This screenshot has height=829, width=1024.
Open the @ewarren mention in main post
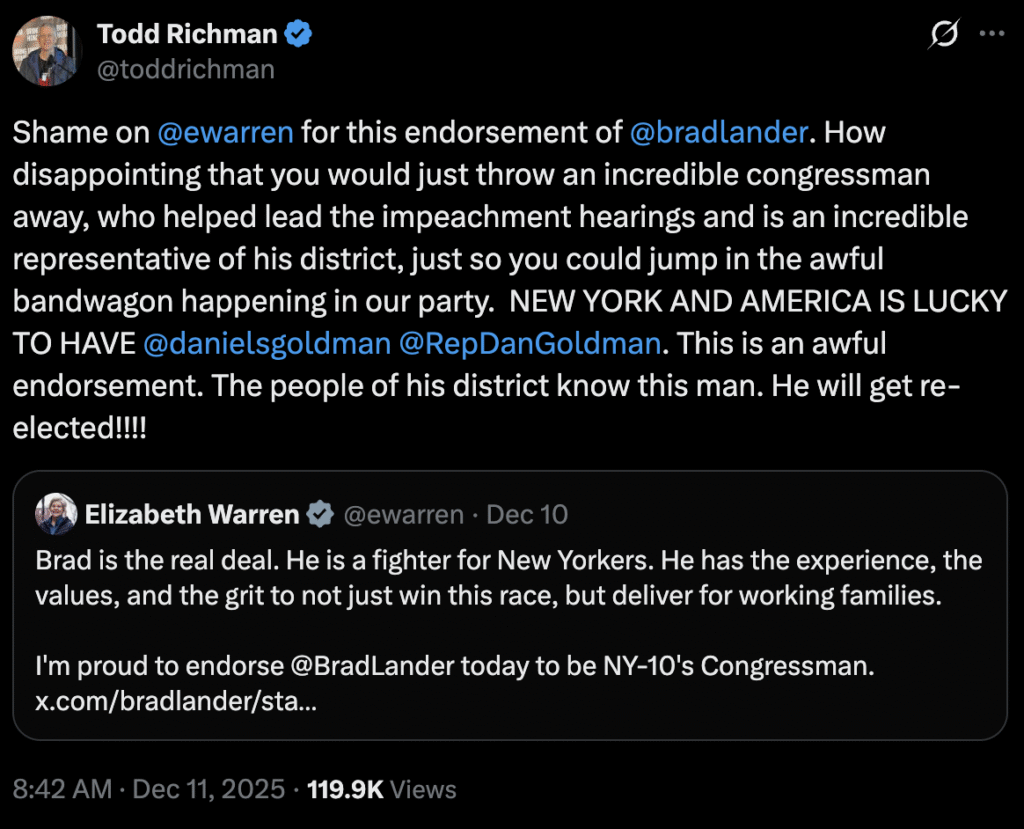click(x=226, y=132)
